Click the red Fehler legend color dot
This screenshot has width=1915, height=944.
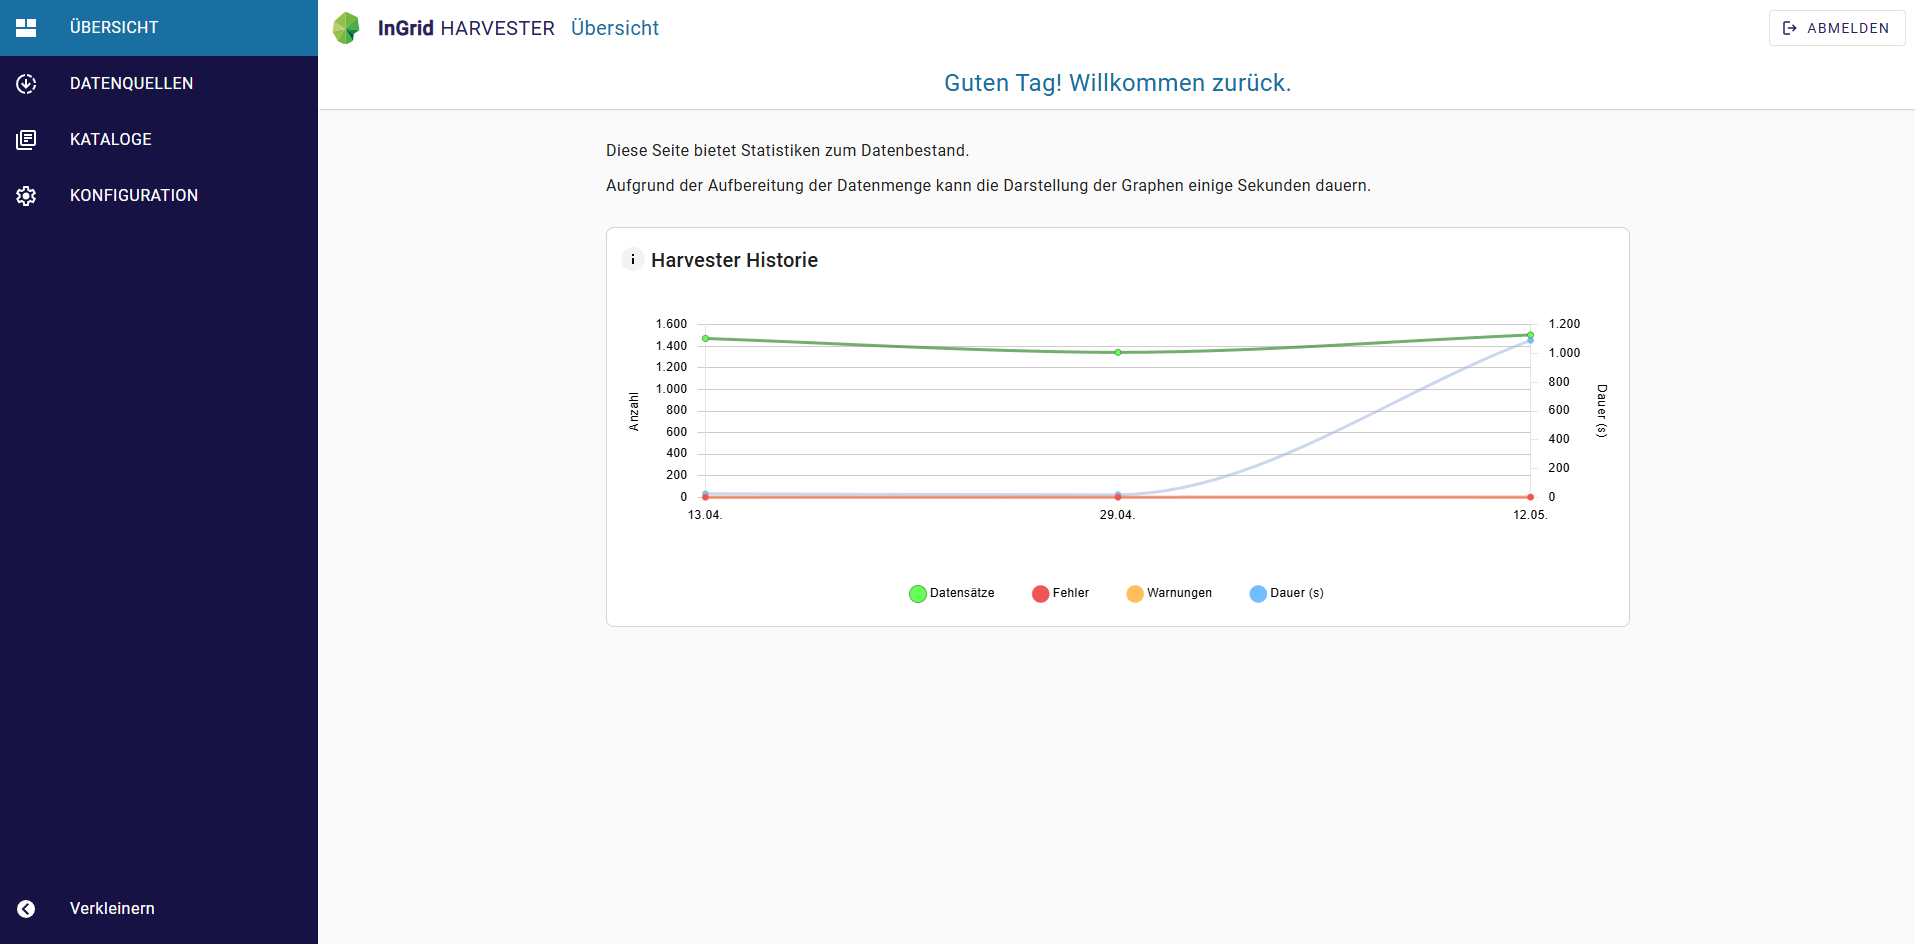[1041, 594]
